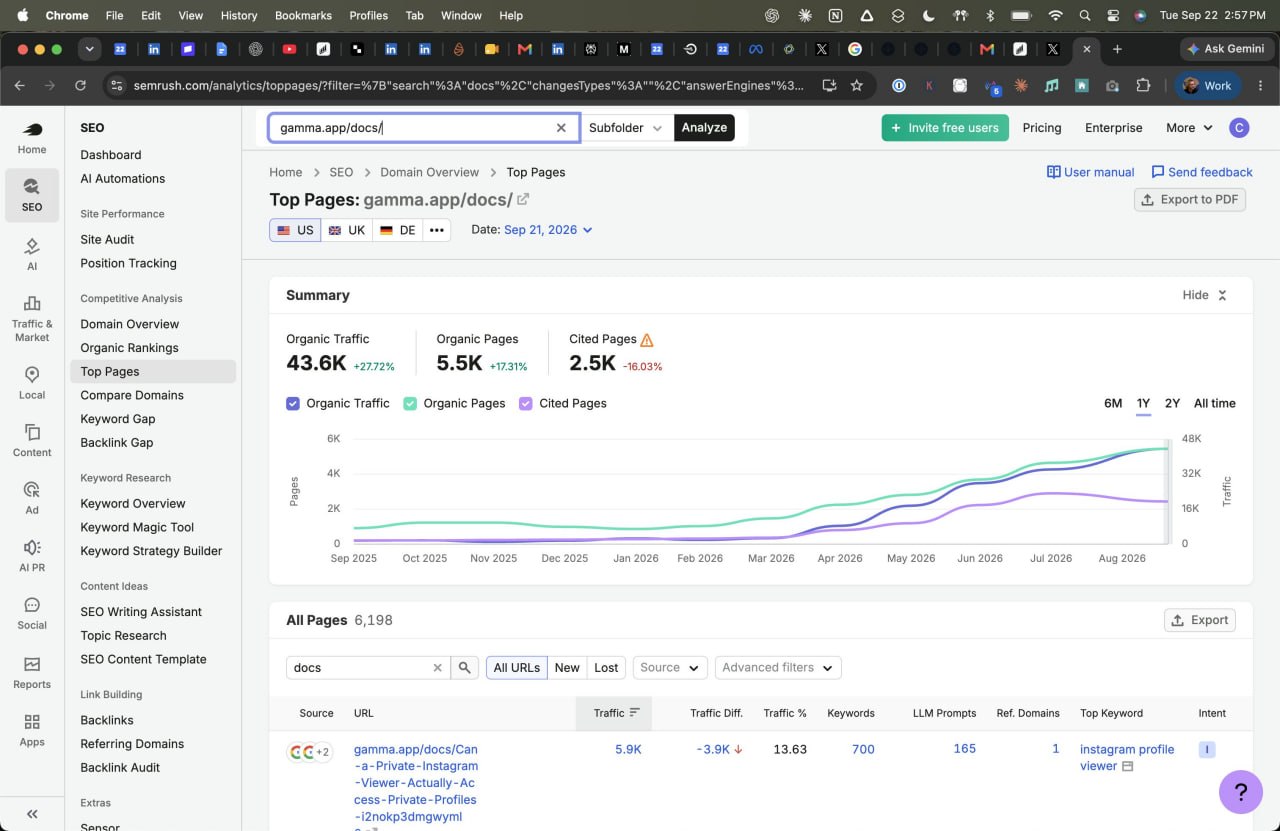Image resolution: width=1280 pixels, height=831 pixels.
Task: Open the Chrome tab search dropdown
Action: (90, 49)
